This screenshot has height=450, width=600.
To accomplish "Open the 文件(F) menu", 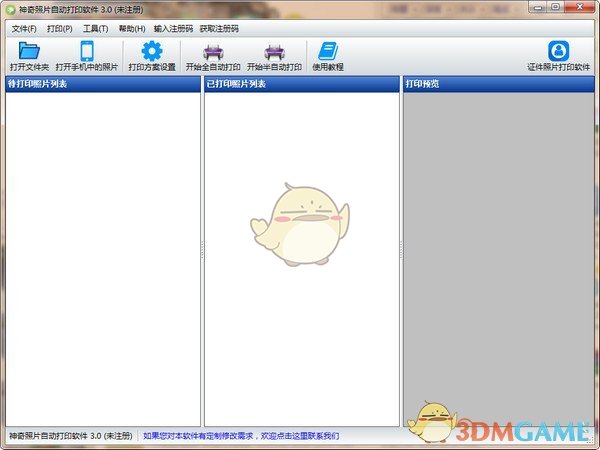I will click(24, 29).
